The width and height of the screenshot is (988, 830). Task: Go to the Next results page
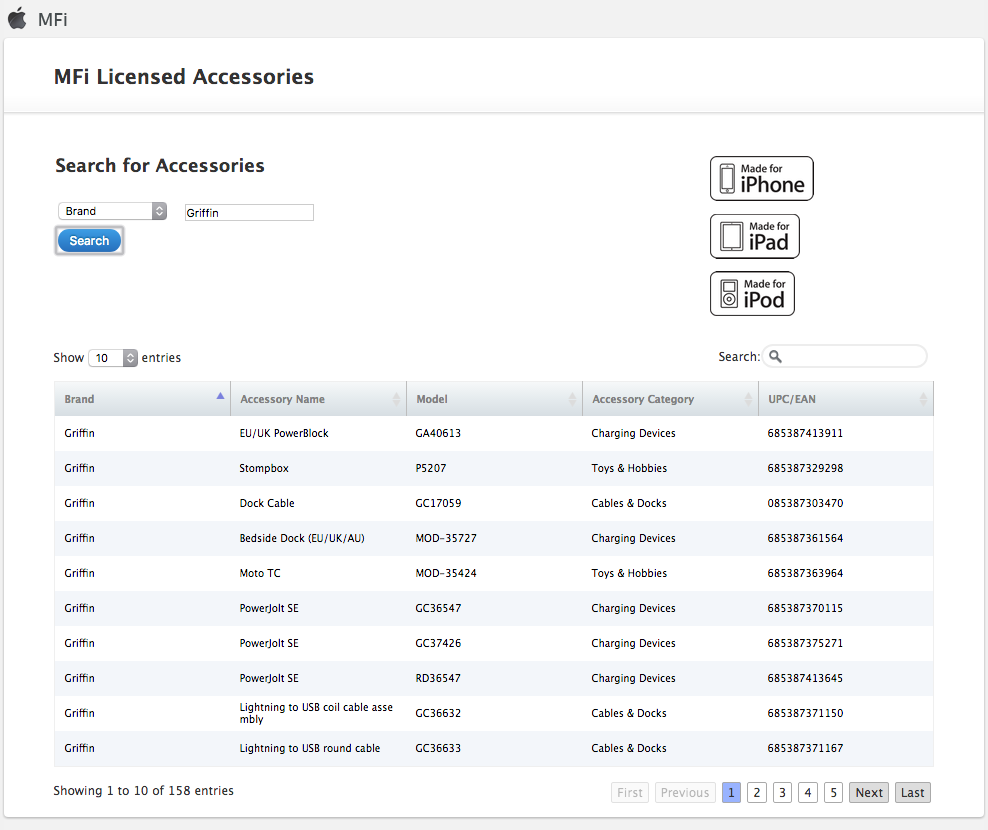(869, 793)
